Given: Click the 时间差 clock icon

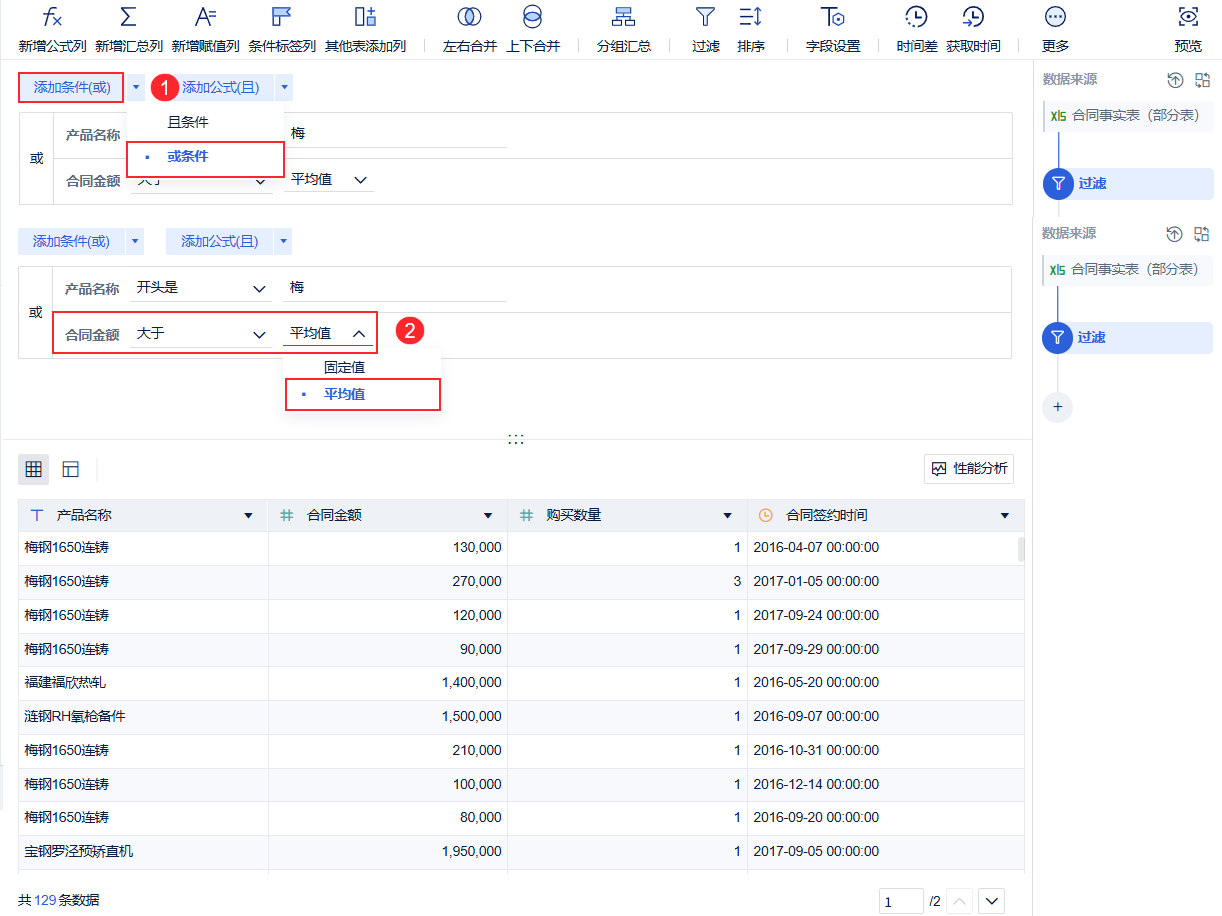Looking at the screenshot, I should 916,17.
